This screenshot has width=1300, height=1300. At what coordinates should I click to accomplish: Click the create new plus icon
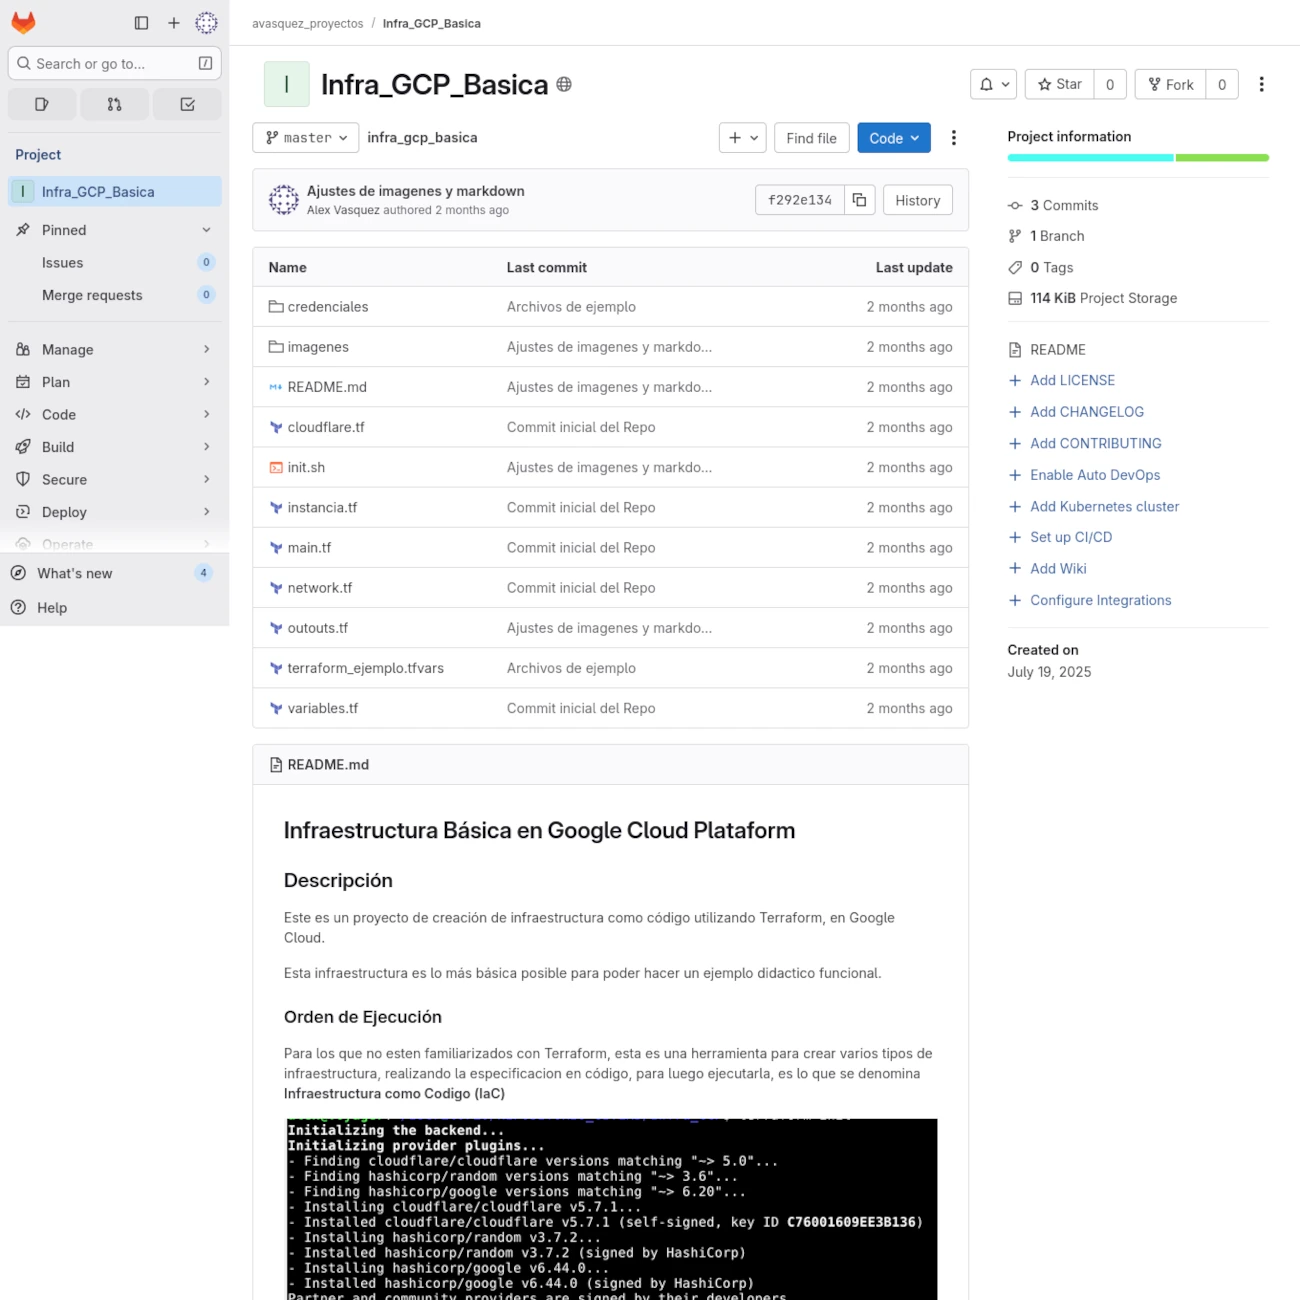click(x=174, y=23)
